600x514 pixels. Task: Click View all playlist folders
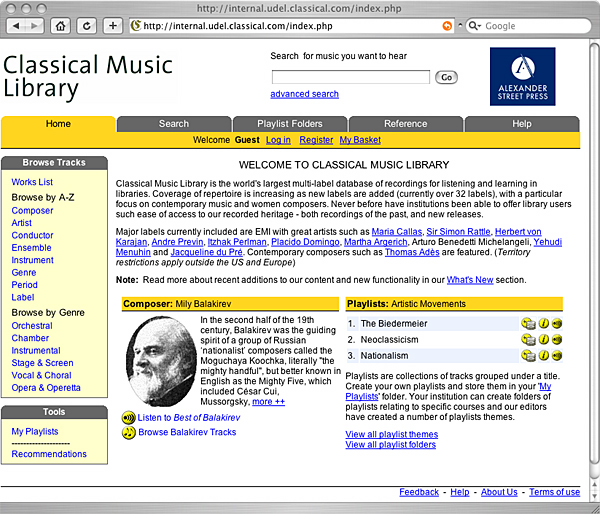click(391, 445)
